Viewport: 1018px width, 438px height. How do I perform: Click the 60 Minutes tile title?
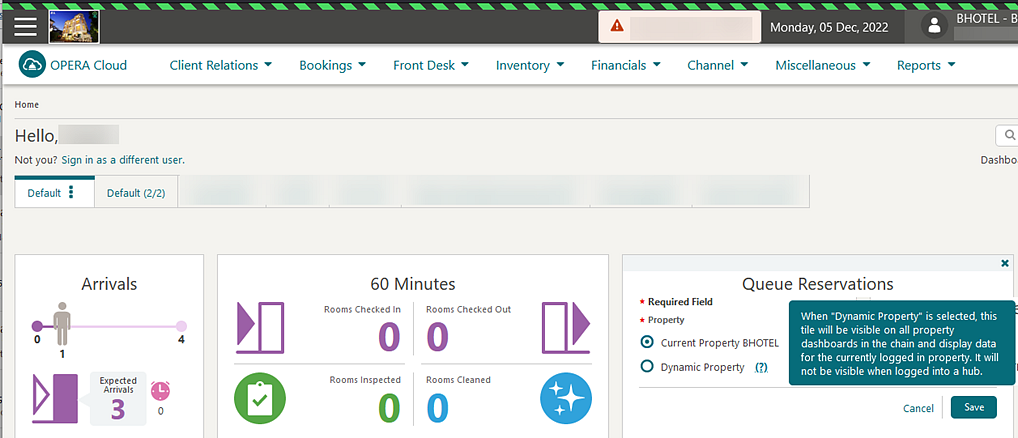pyautogui.click(x=413, y=284)
